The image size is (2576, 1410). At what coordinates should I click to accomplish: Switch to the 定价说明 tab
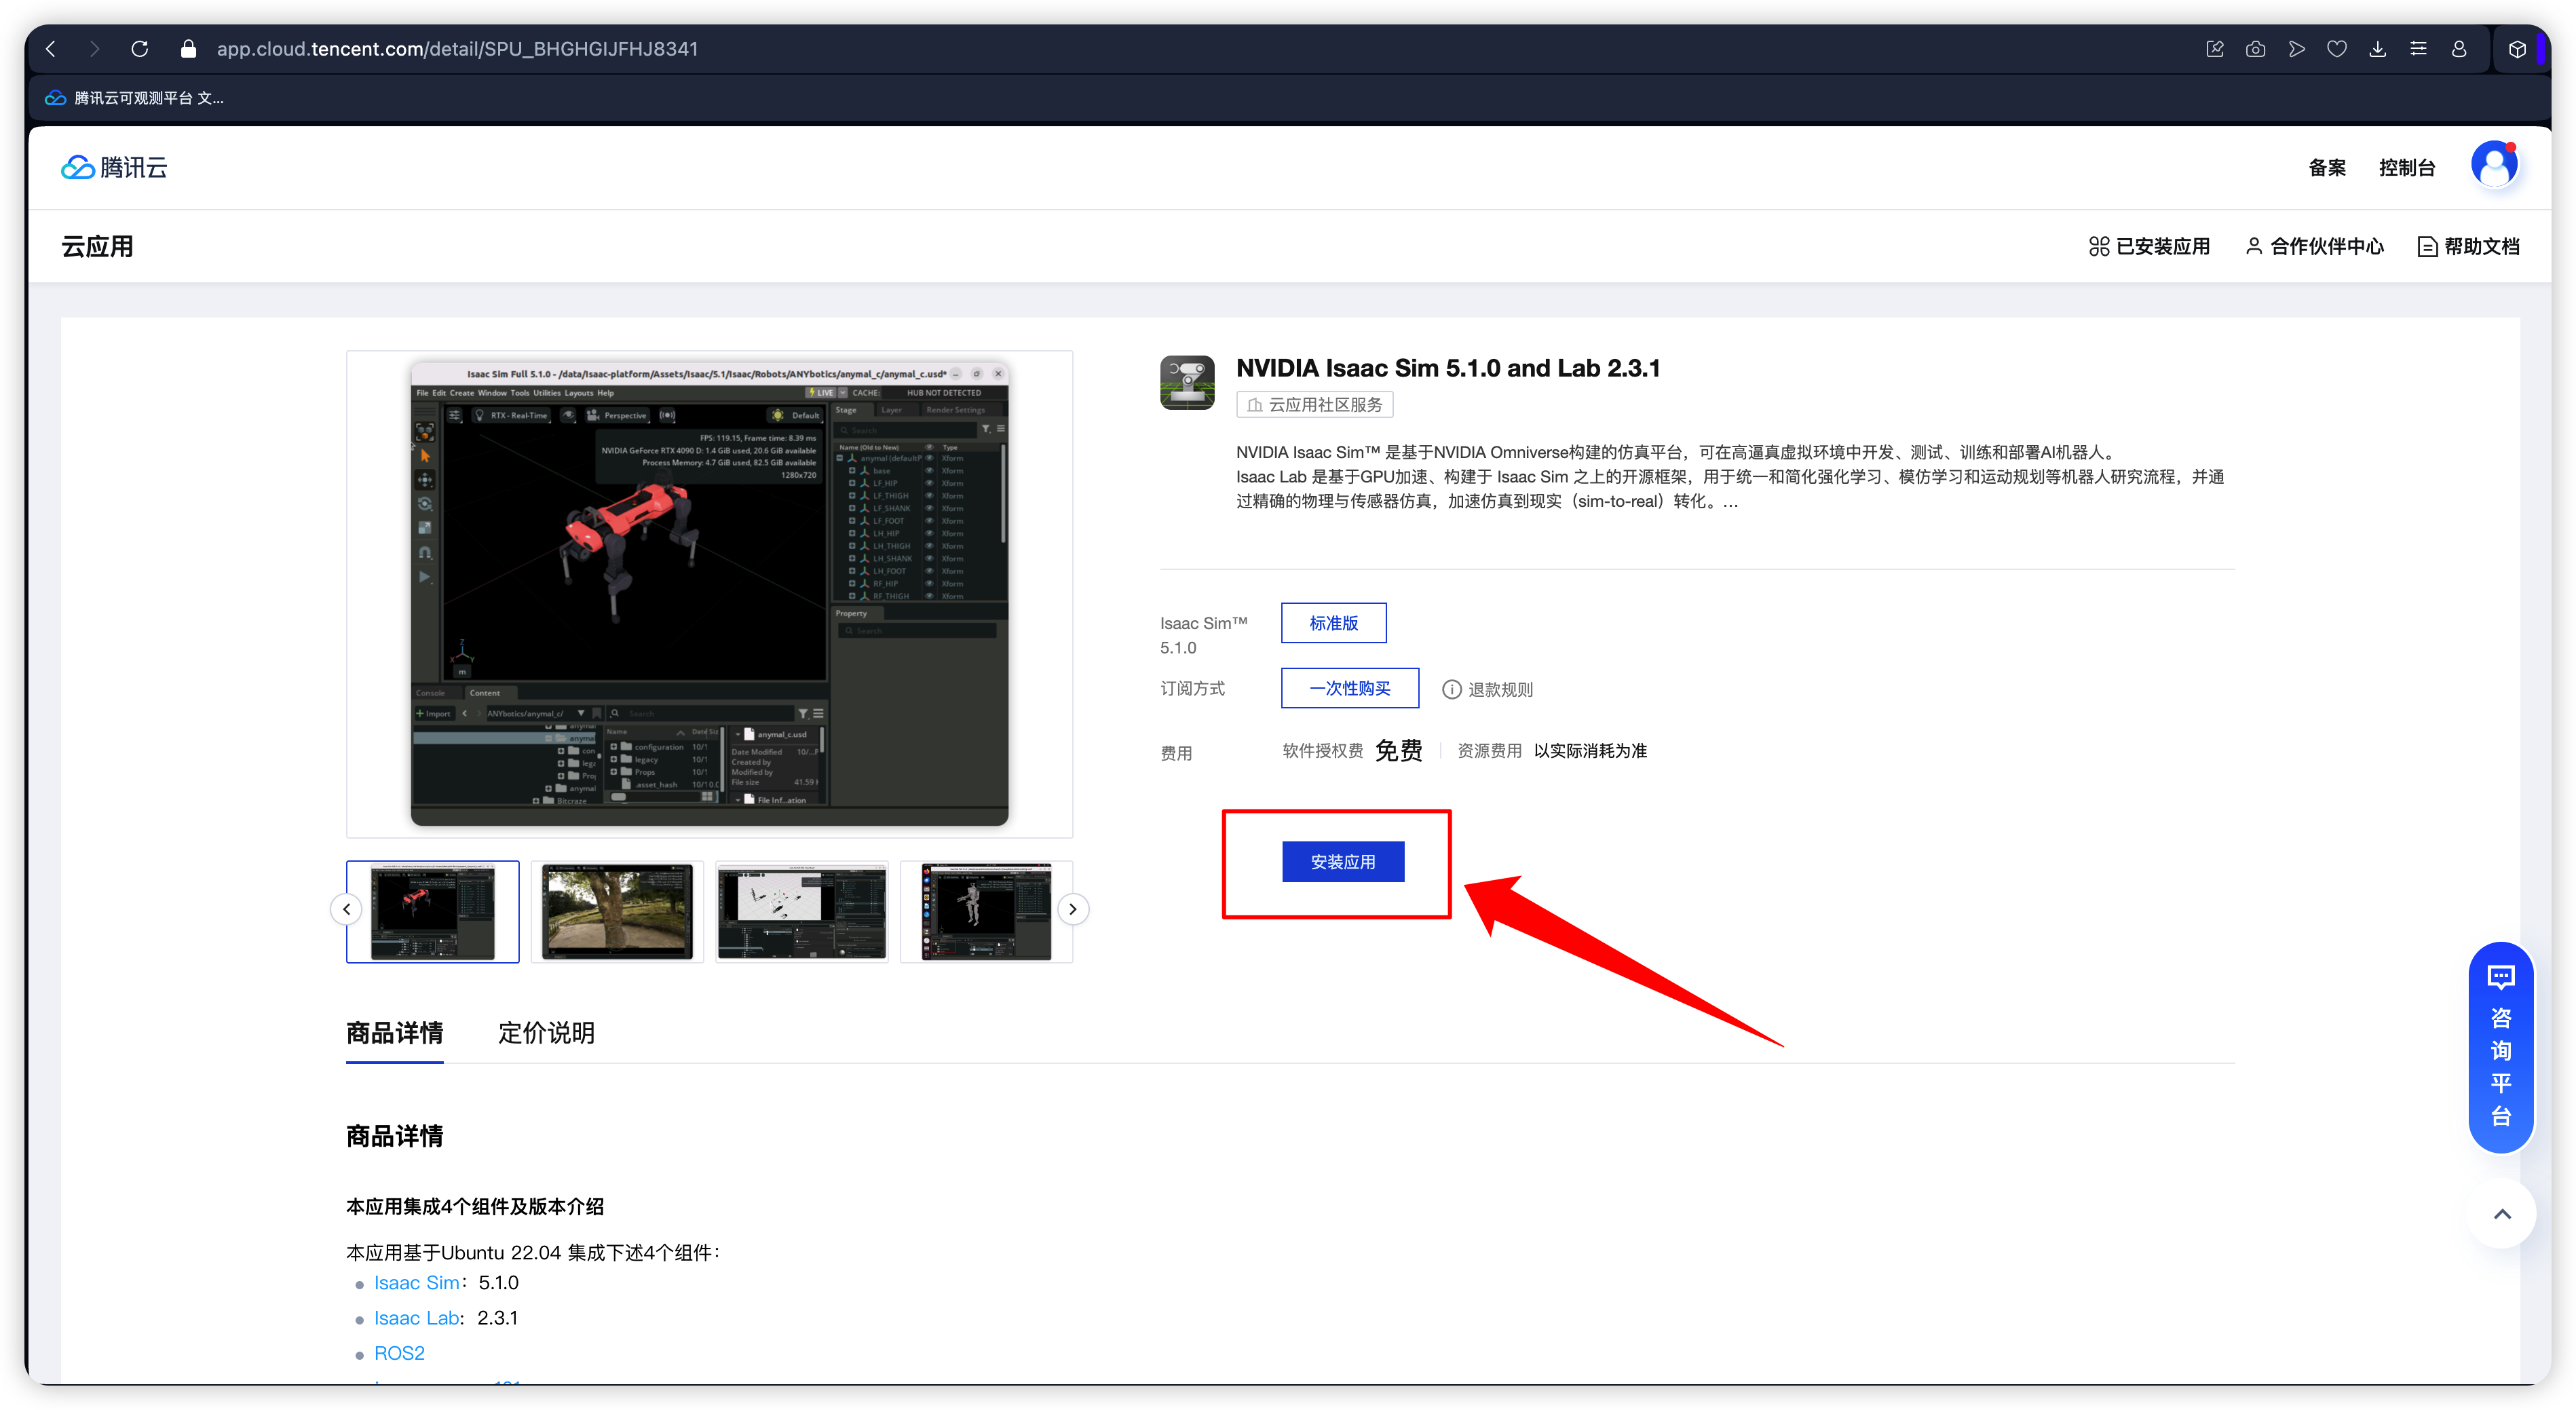pos(546,1033)
